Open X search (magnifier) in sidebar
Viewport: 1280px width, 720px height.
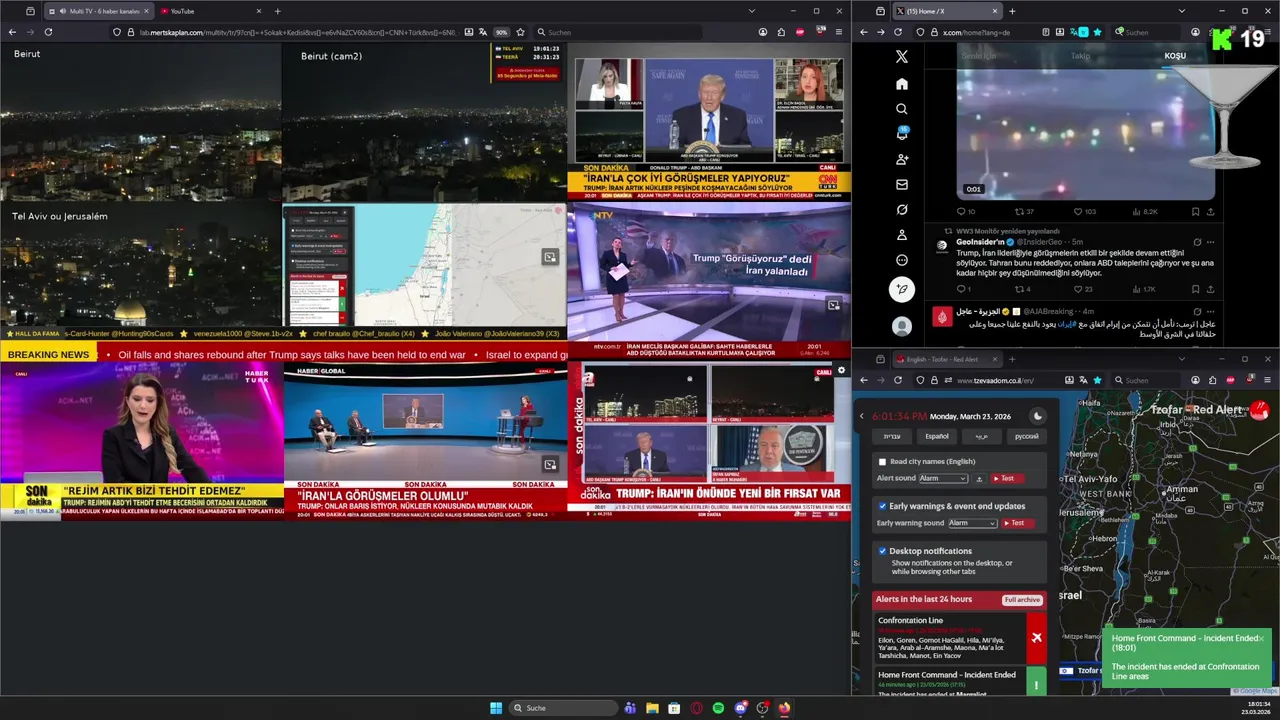coord(902,109)
